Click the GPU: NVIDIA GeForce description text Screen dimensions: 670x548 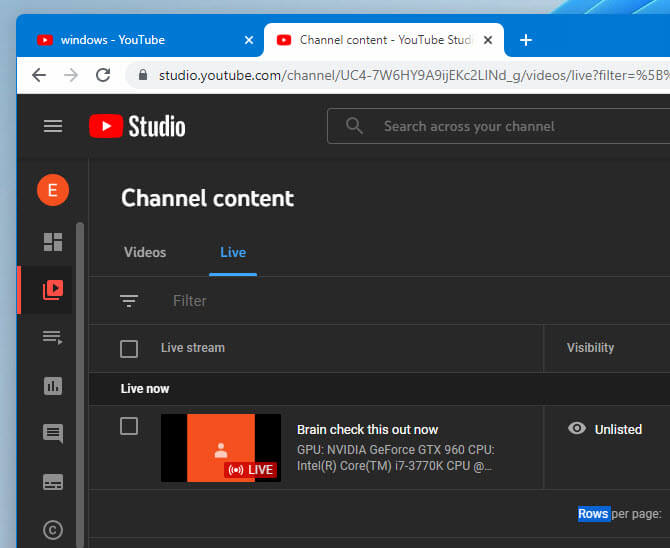(x=396, y=458)
